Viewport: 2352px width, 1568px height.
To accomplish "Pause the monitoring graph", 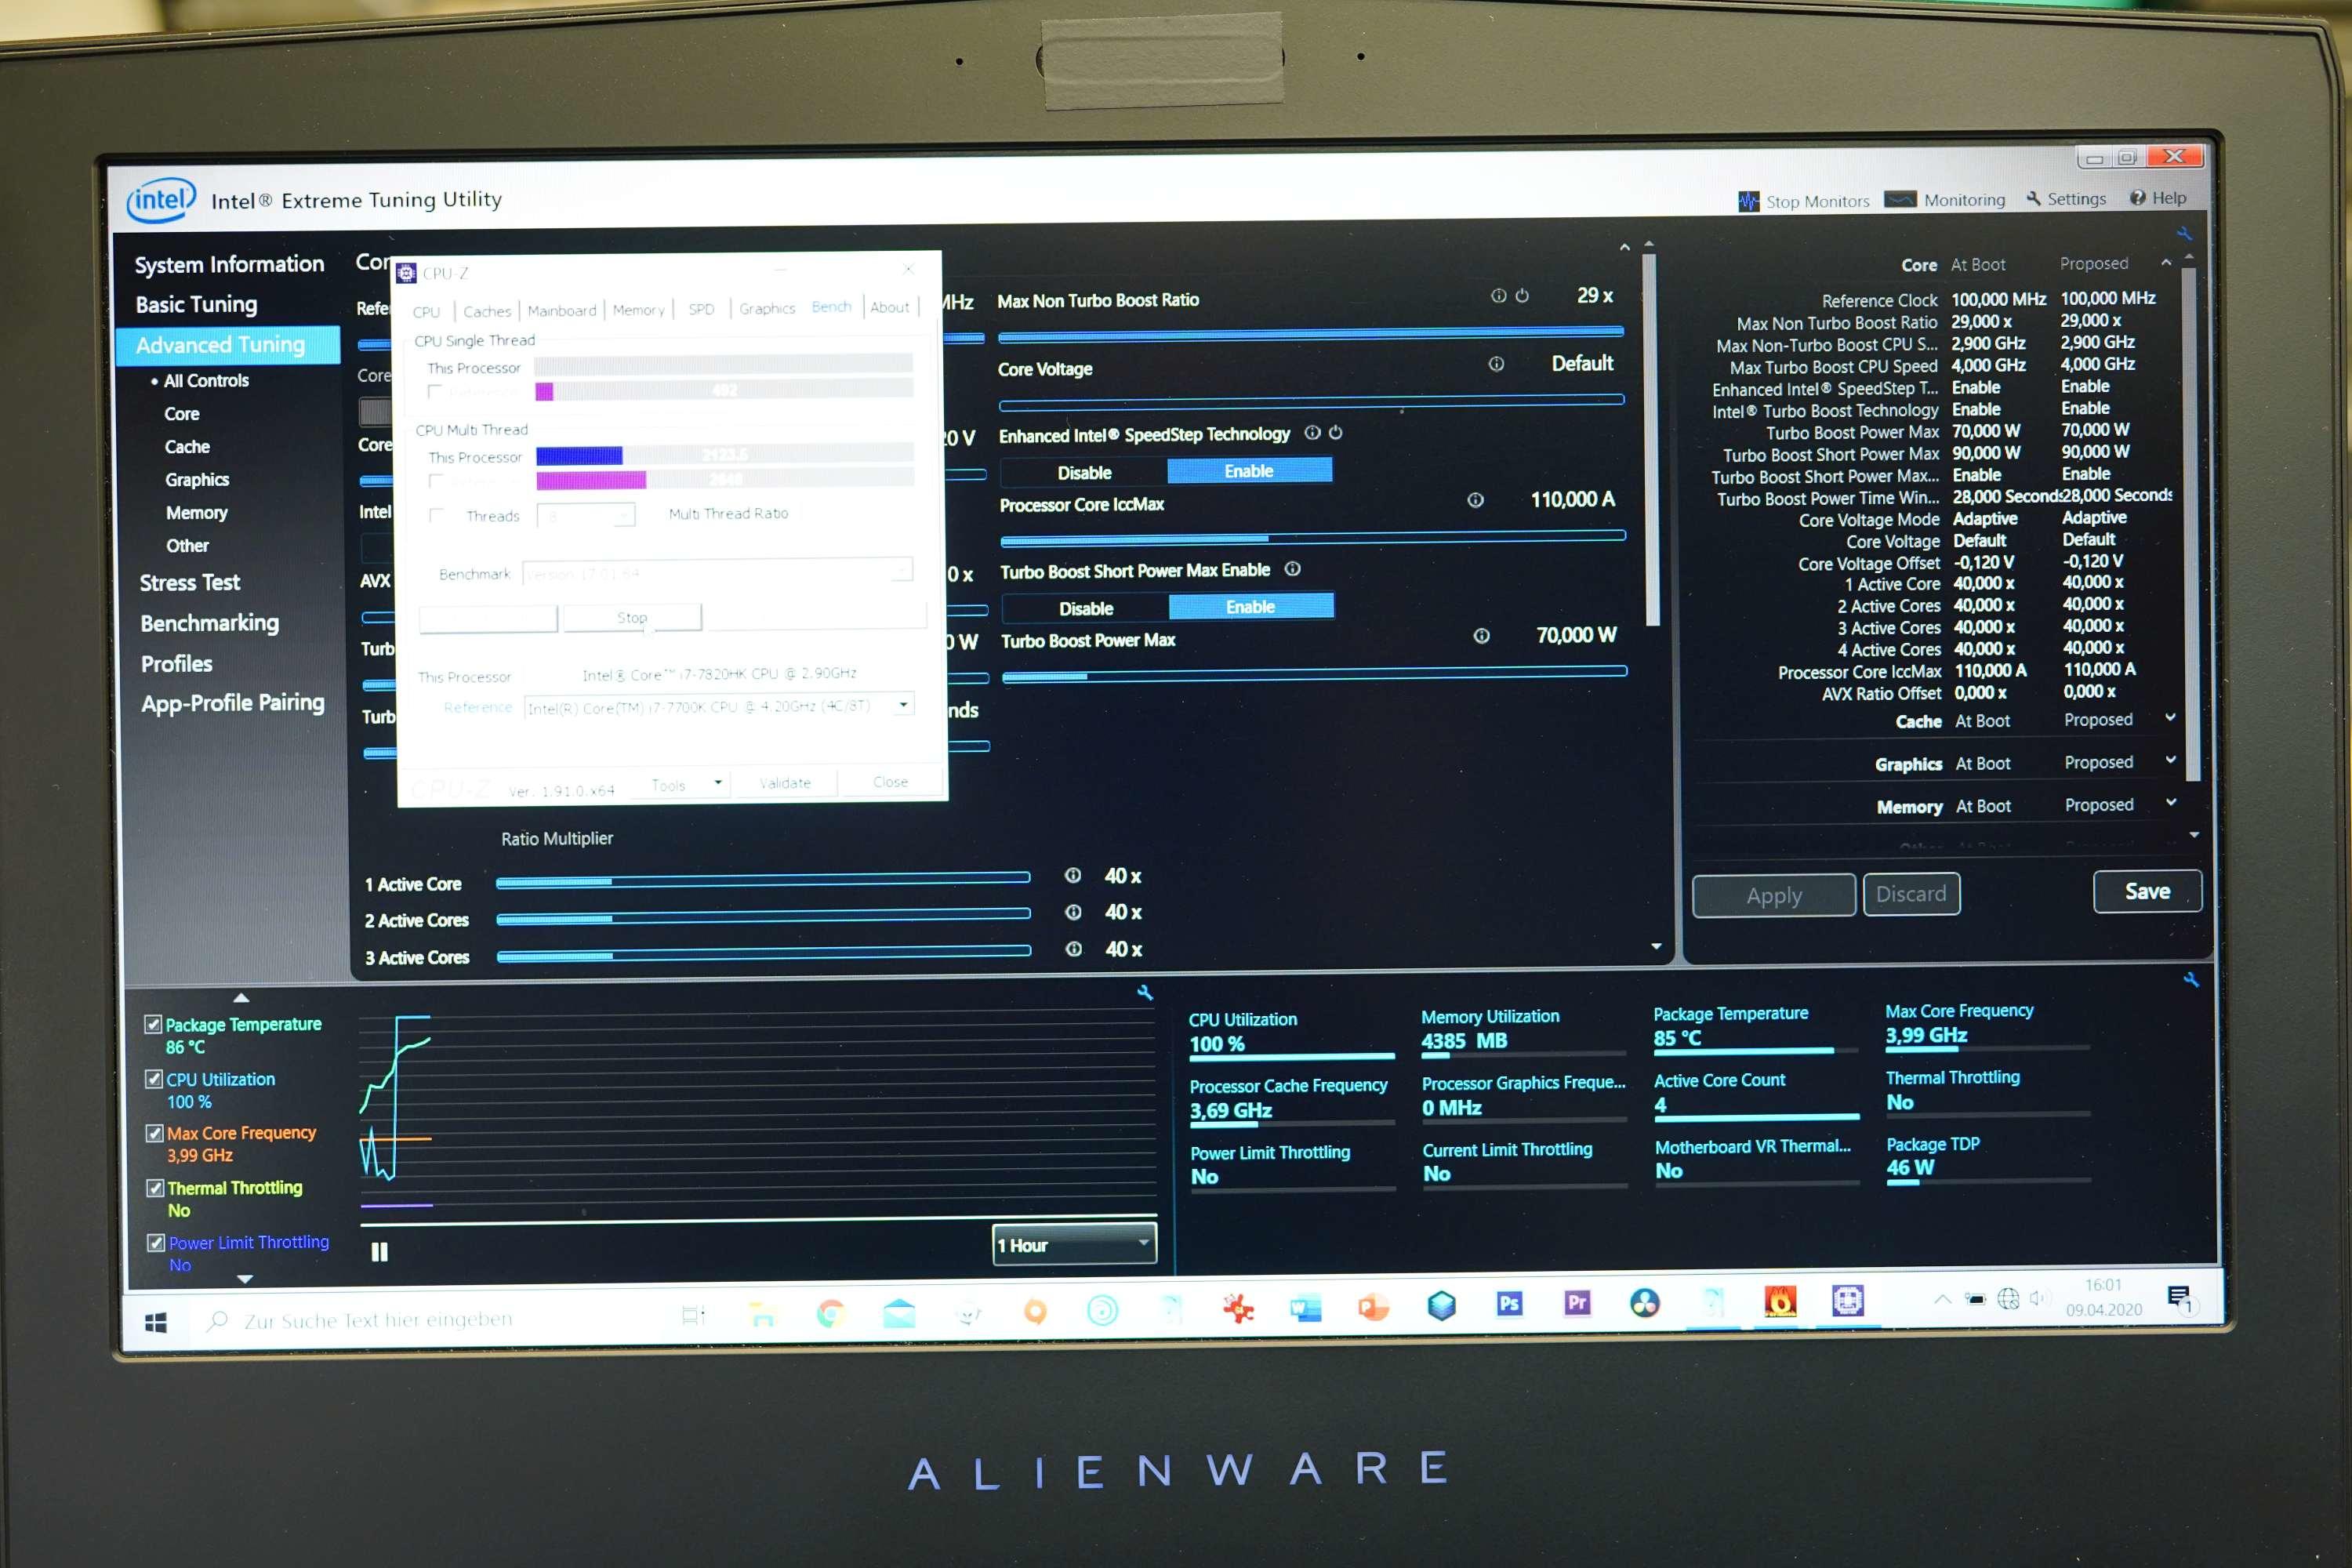I will pyautogui.click(x=379, y=1252).
